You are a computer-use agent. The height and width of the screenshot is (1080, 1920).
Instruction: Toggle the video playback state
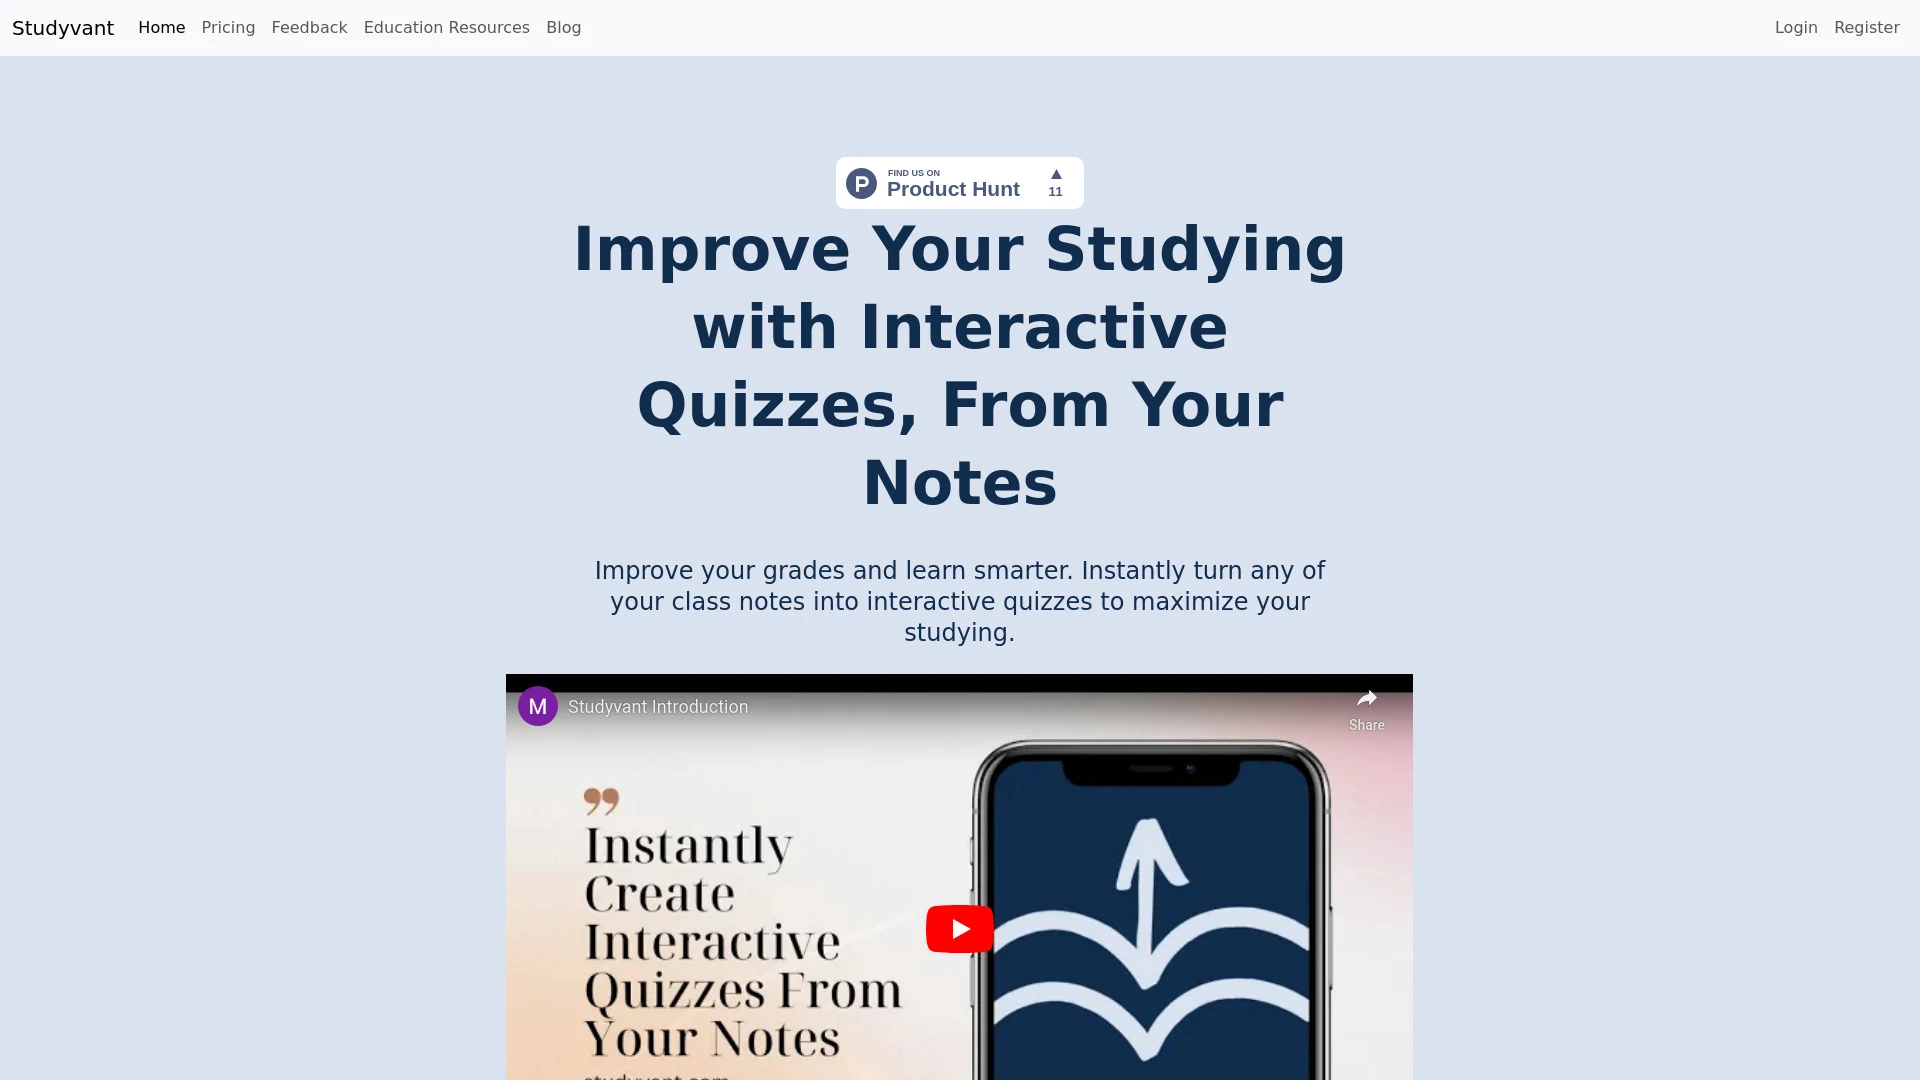pos(959,927)
